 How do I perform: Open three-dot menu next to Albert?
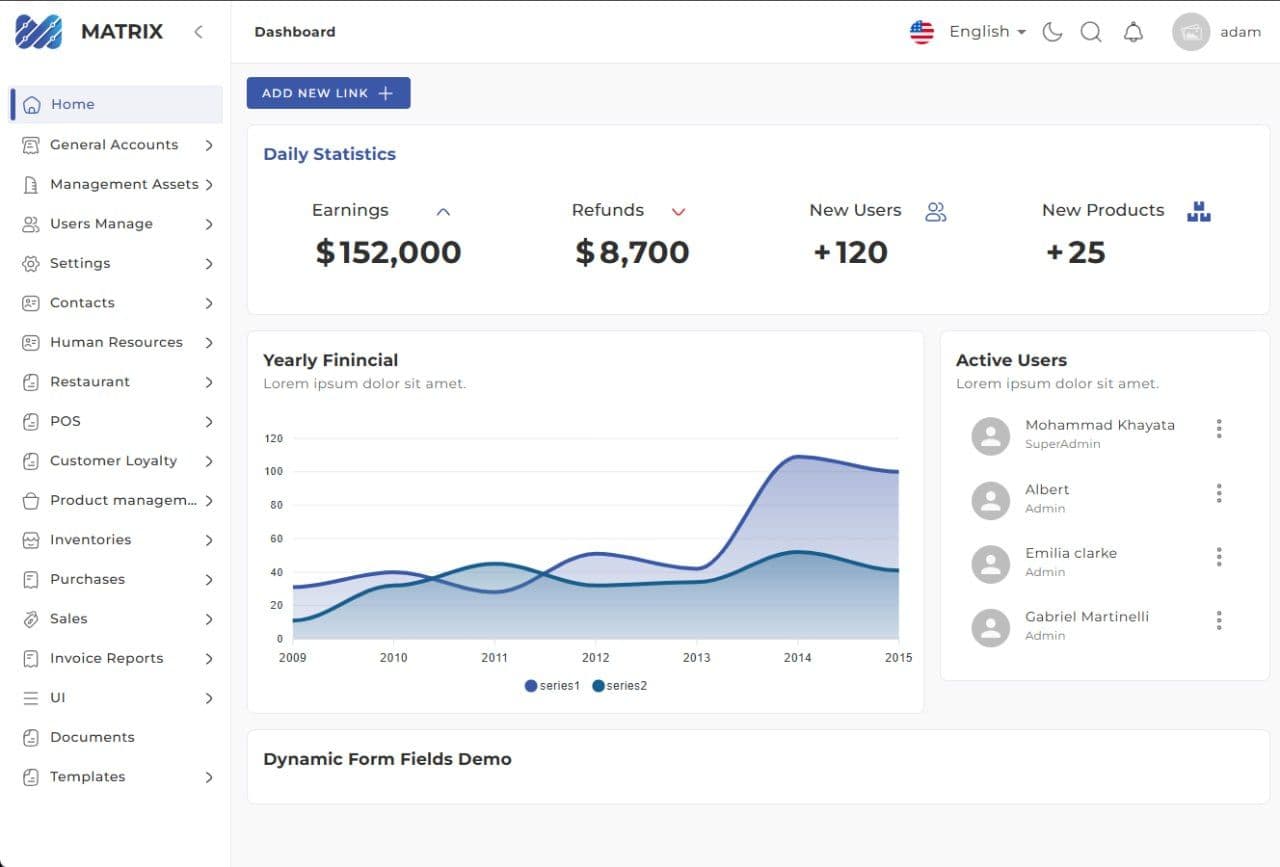click(1218, 493)
